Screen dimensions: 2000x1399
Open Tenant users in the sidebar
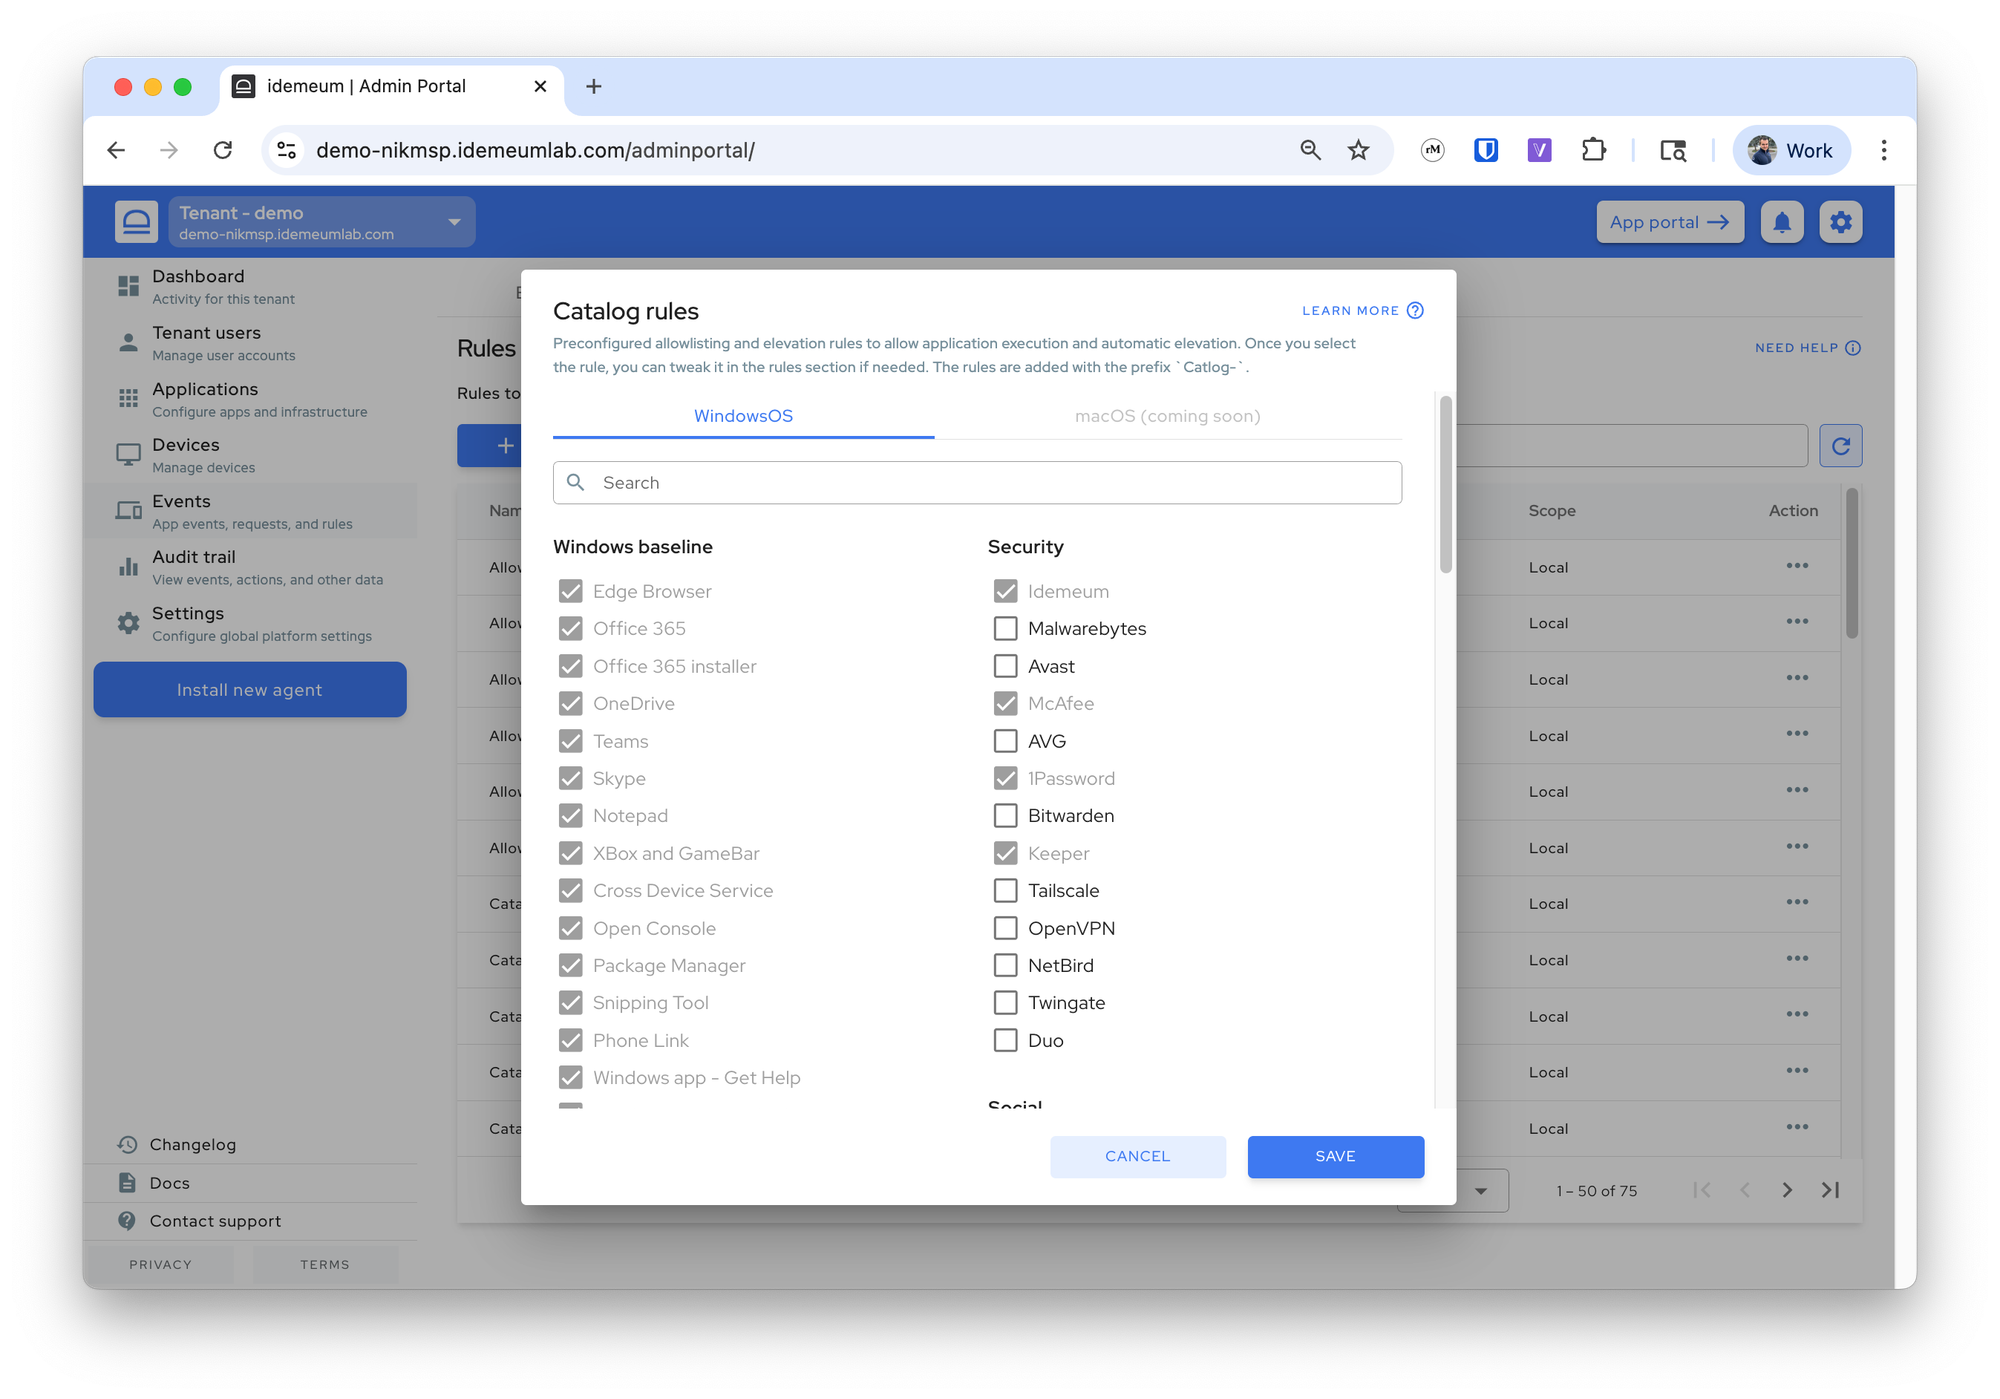click(250, 342)
